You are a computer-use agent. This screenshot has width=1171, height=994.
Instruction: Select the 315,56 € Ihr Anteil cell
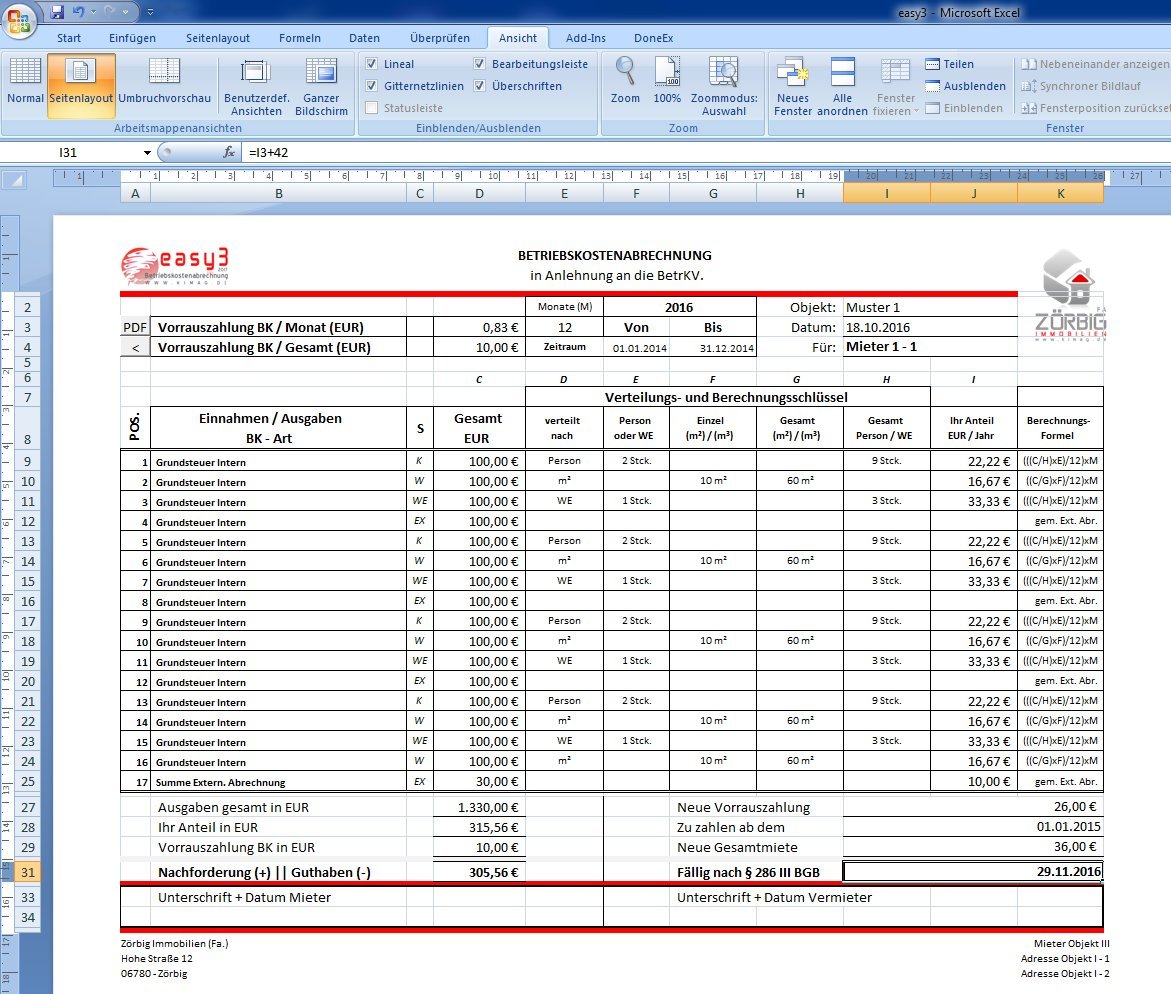click(x=479, y=827)
